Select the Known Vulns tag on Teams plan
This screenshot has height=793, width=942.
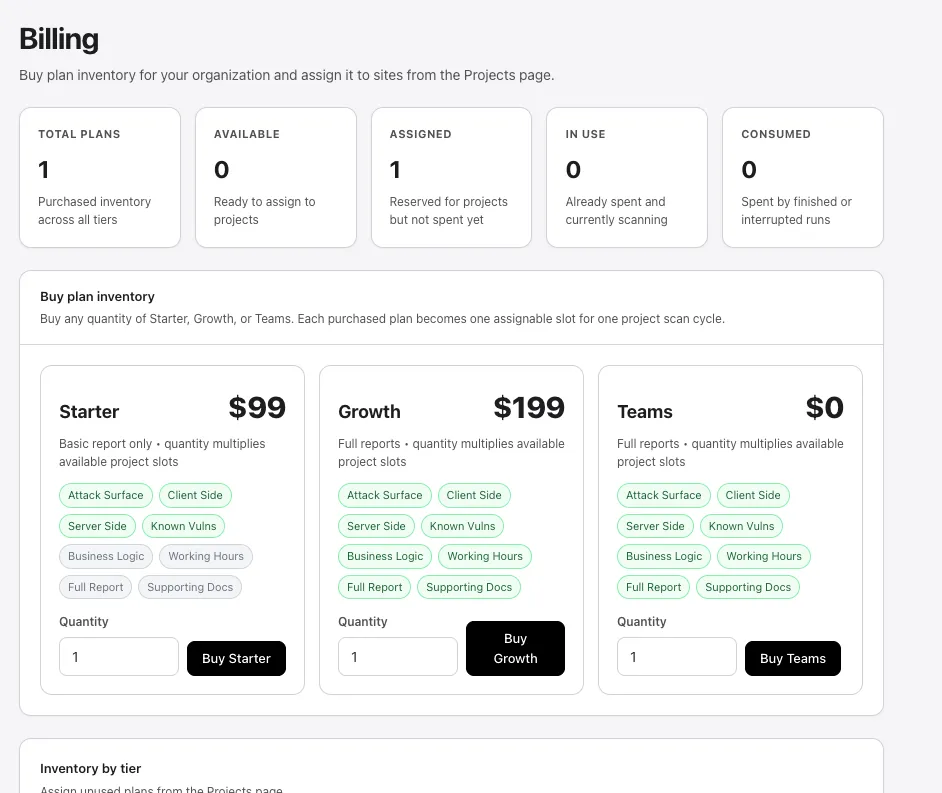pyautogui.click(x=741, y=526)
